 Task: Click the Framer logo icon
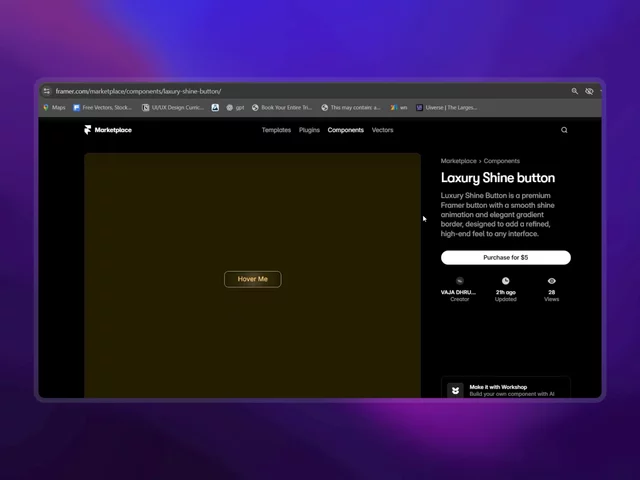click(x=87, y=130)
